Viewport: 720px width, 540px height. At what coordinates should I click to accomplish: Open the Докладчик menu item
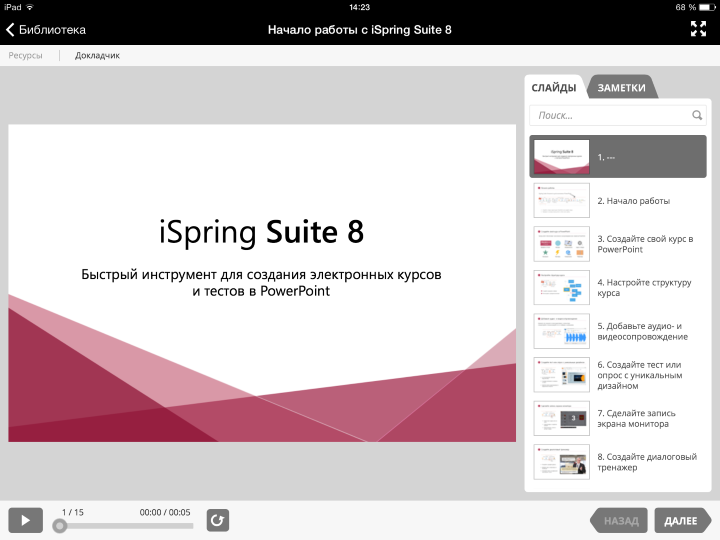[x=97, y=56]
